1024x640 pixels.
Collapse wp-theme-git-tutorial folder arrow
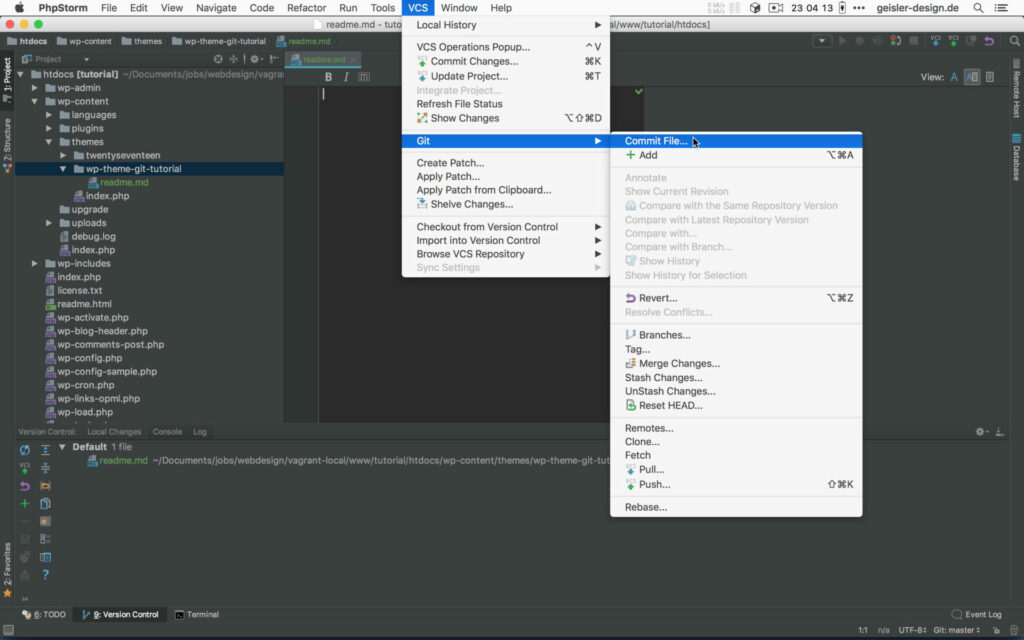tap(63, 168)
